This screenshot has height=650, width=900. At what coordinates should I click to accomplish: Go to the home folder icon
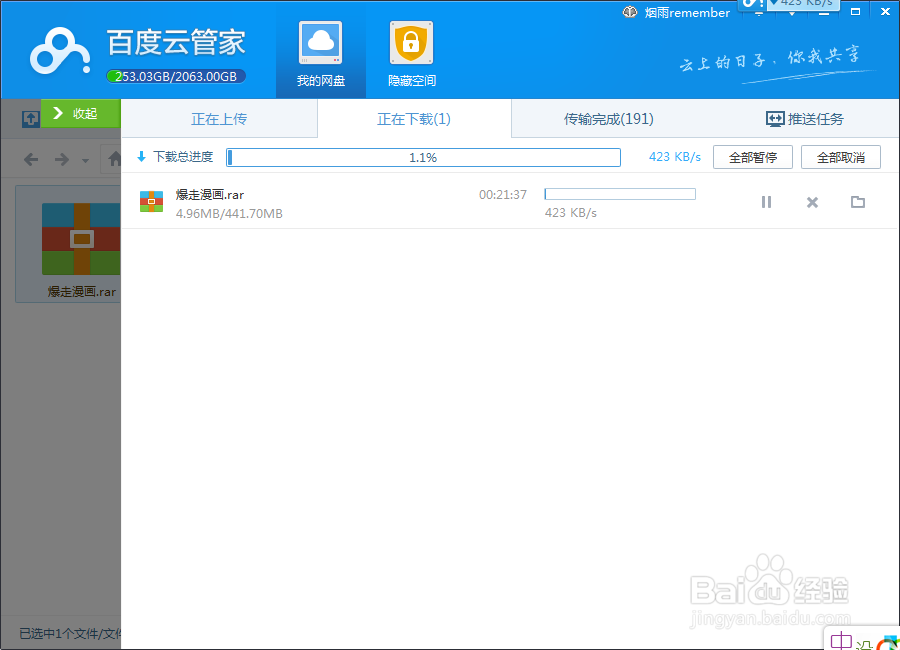point(115,158)
